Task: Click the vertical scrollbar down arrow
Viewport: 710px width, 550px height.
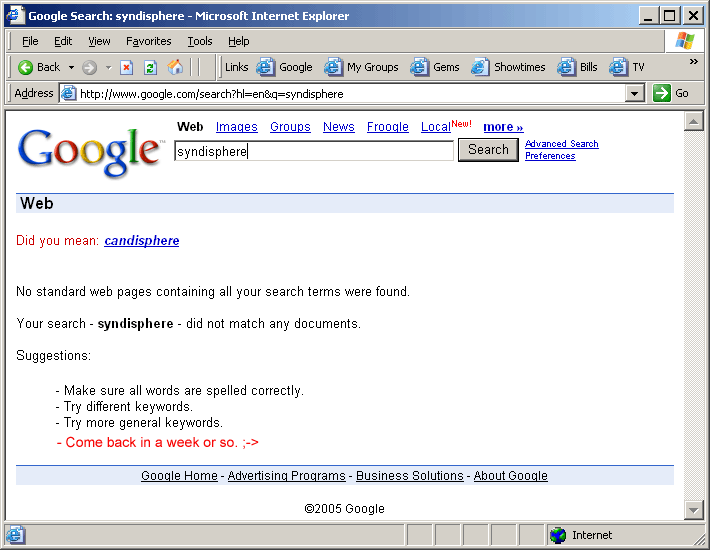Action: pos(693,511)
